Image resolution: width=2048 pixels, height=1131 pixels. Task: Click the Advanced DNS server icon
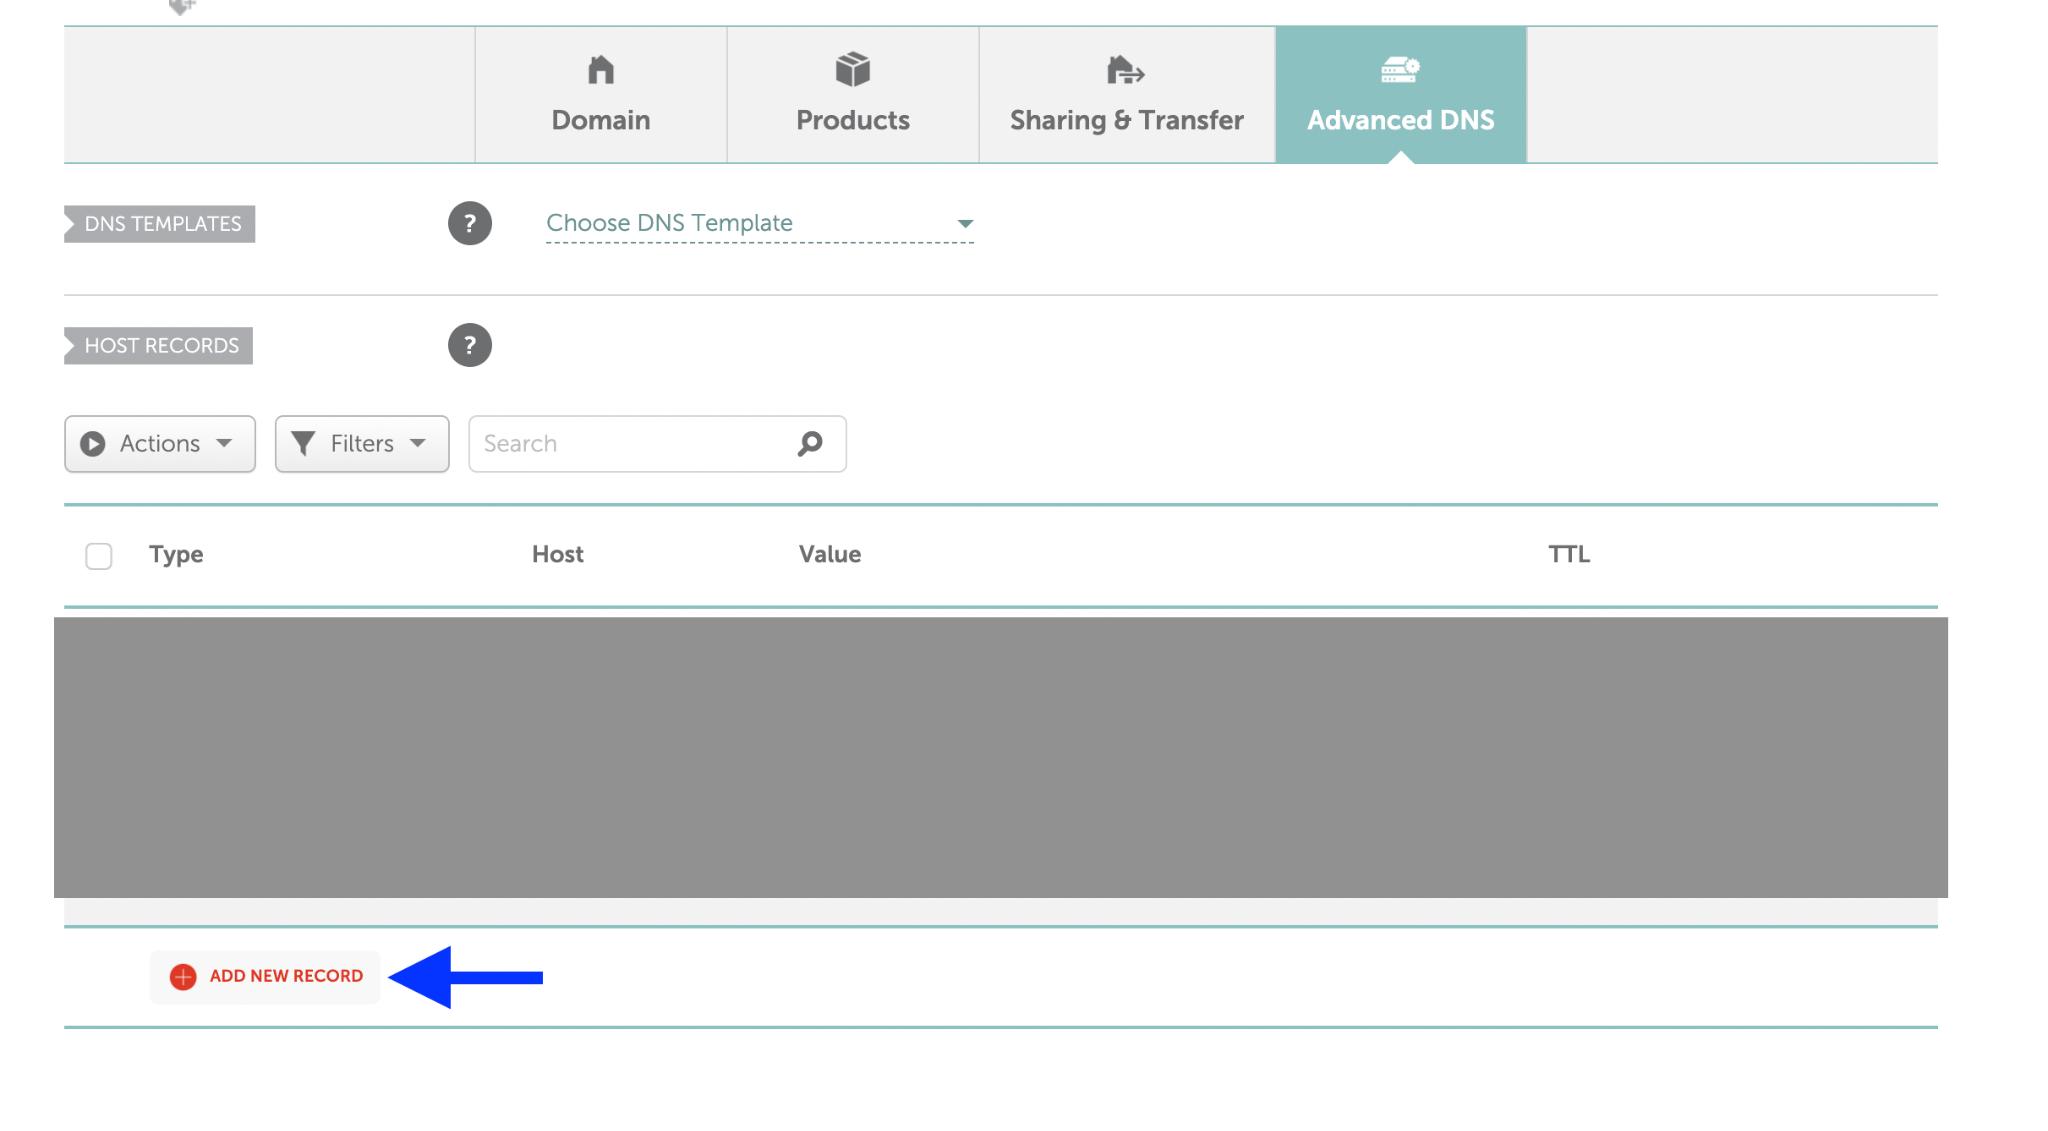click(1399, 70)
